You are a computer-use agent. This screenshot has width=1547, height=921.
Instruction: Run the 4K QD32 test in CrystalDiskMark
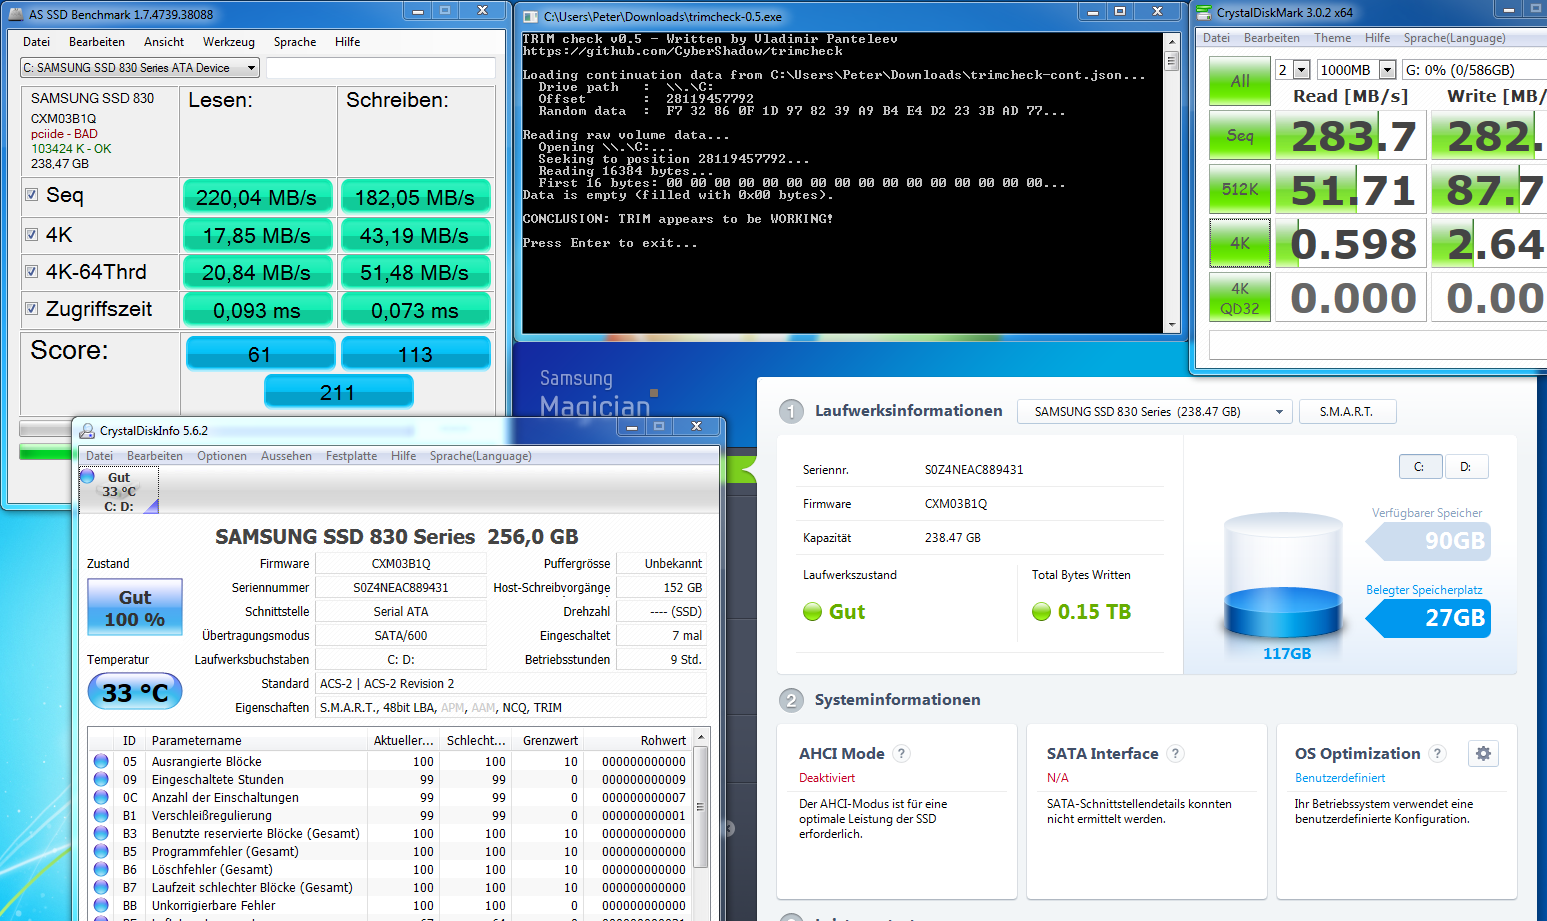tap(1240, 298)
